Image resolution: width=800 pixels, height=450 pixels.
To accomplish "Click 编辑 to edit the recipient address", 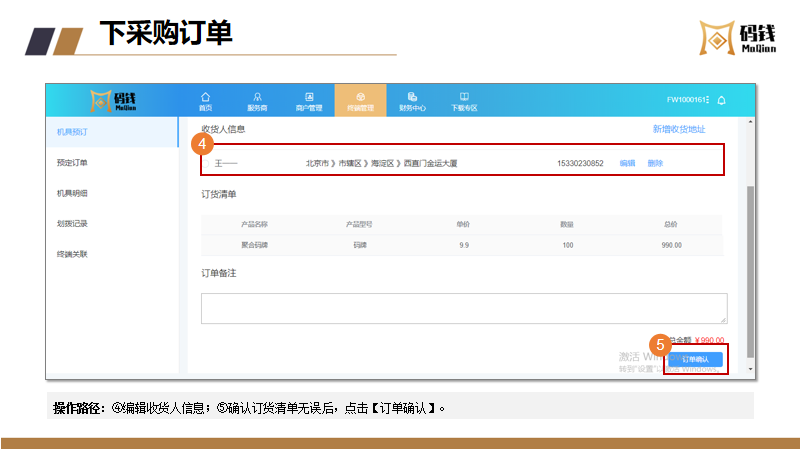I will (x=627, y=163).
